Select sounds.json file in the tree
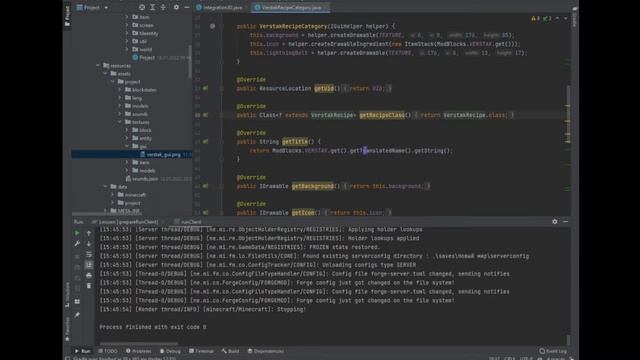Viewport: 640px width, 360px height. pyautogui.click(x=145, y=179)
